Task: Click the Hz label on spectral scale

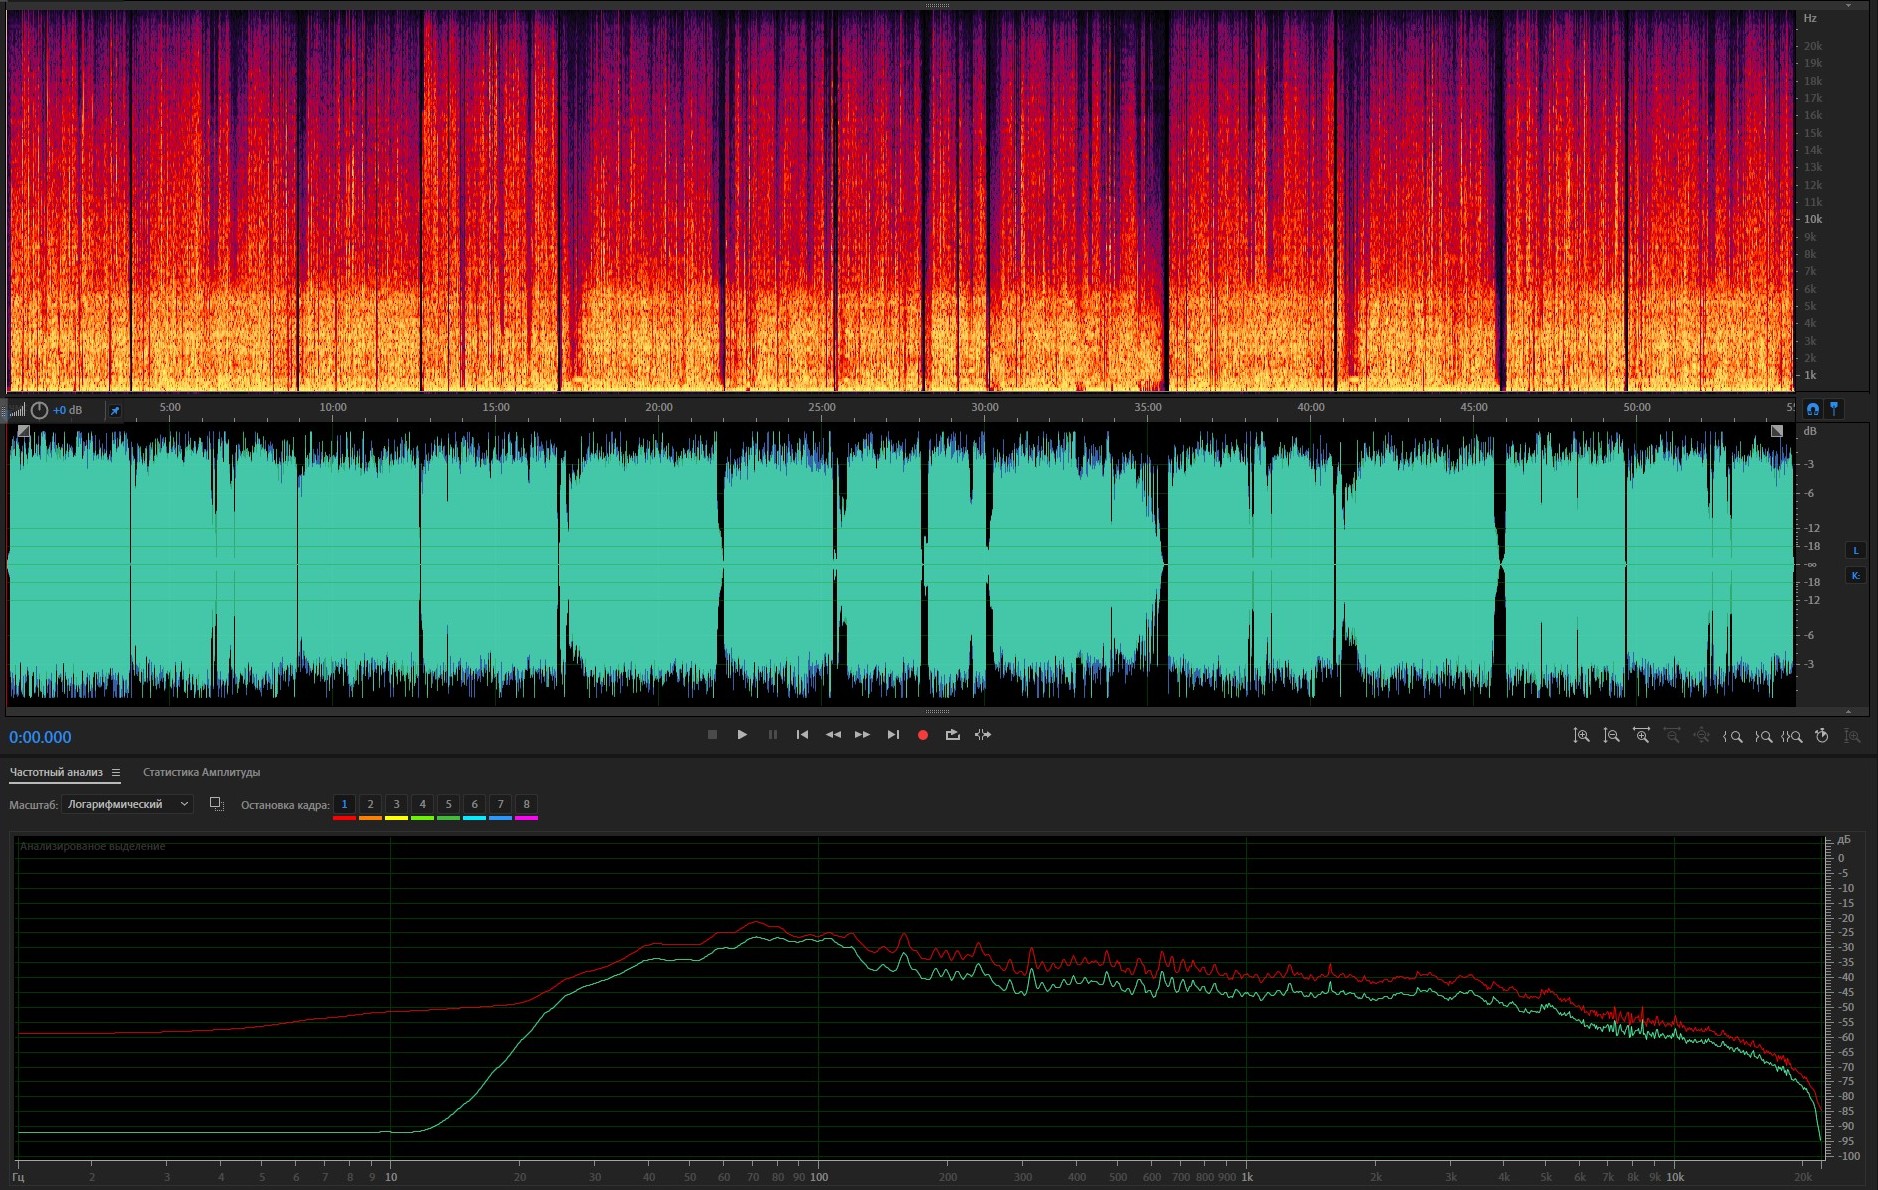Action: (1810, 18)
